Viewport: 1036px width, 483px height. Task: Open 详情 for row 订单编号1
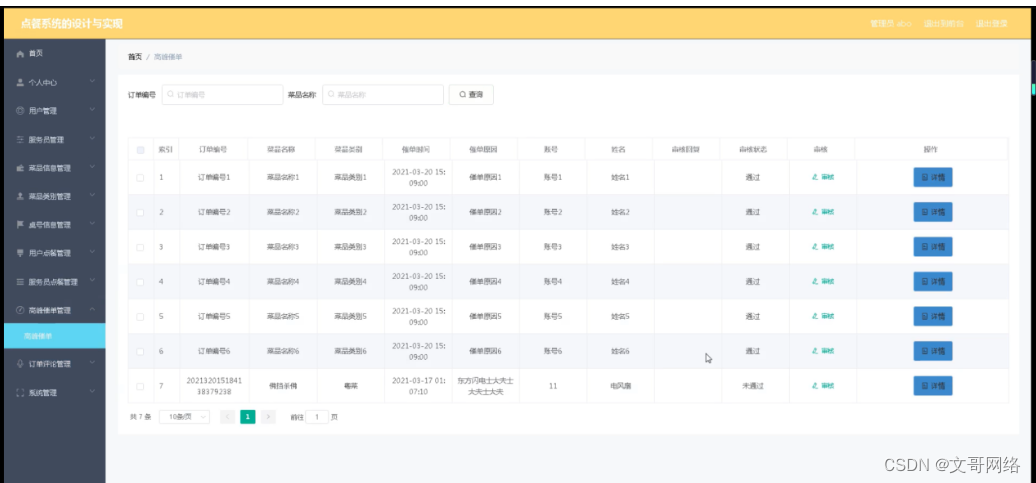coord(933,177)
